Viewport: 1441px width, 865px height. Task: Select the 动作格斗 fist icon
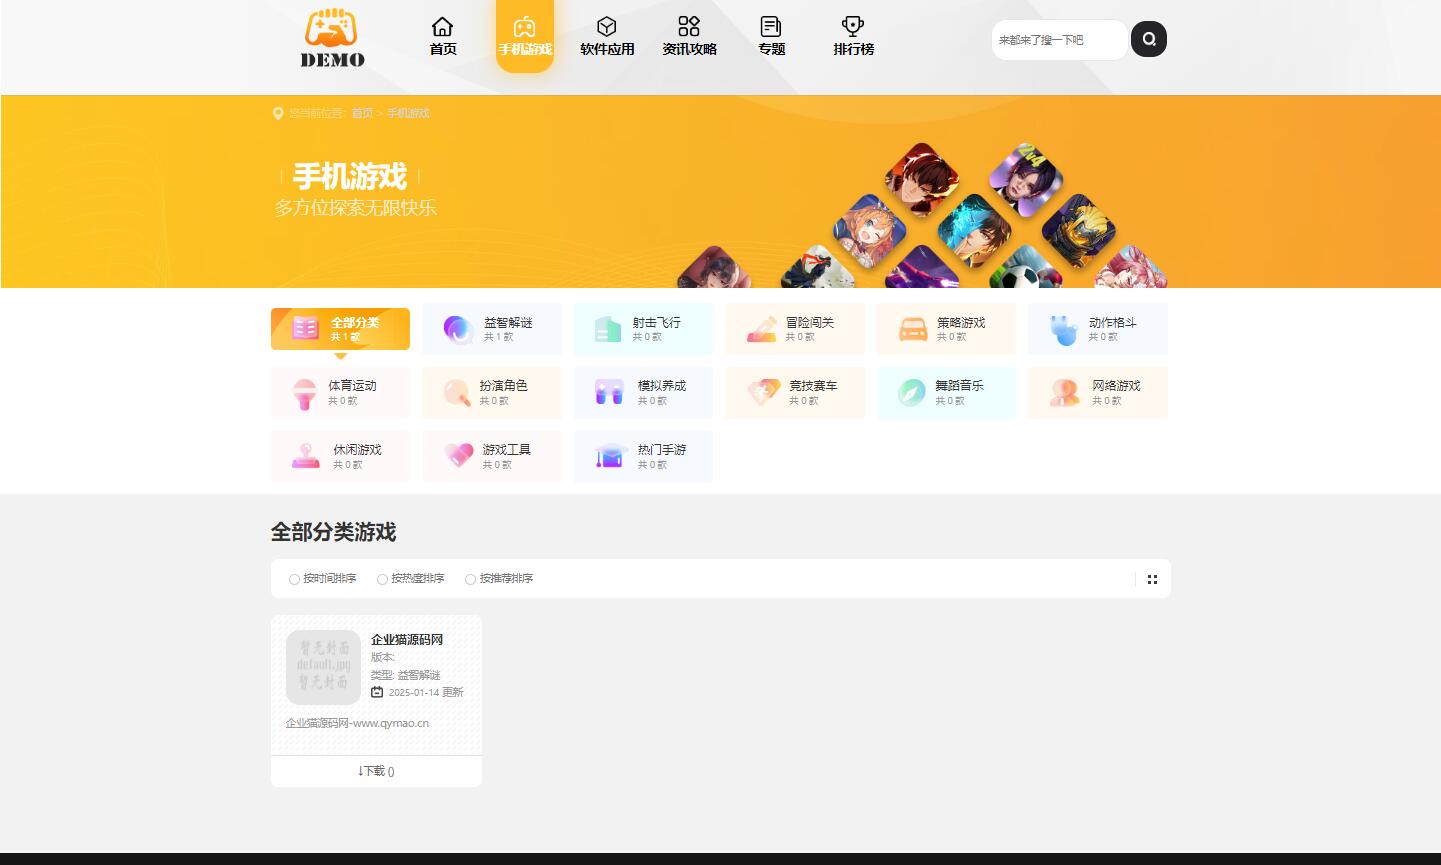[1063, 329]
